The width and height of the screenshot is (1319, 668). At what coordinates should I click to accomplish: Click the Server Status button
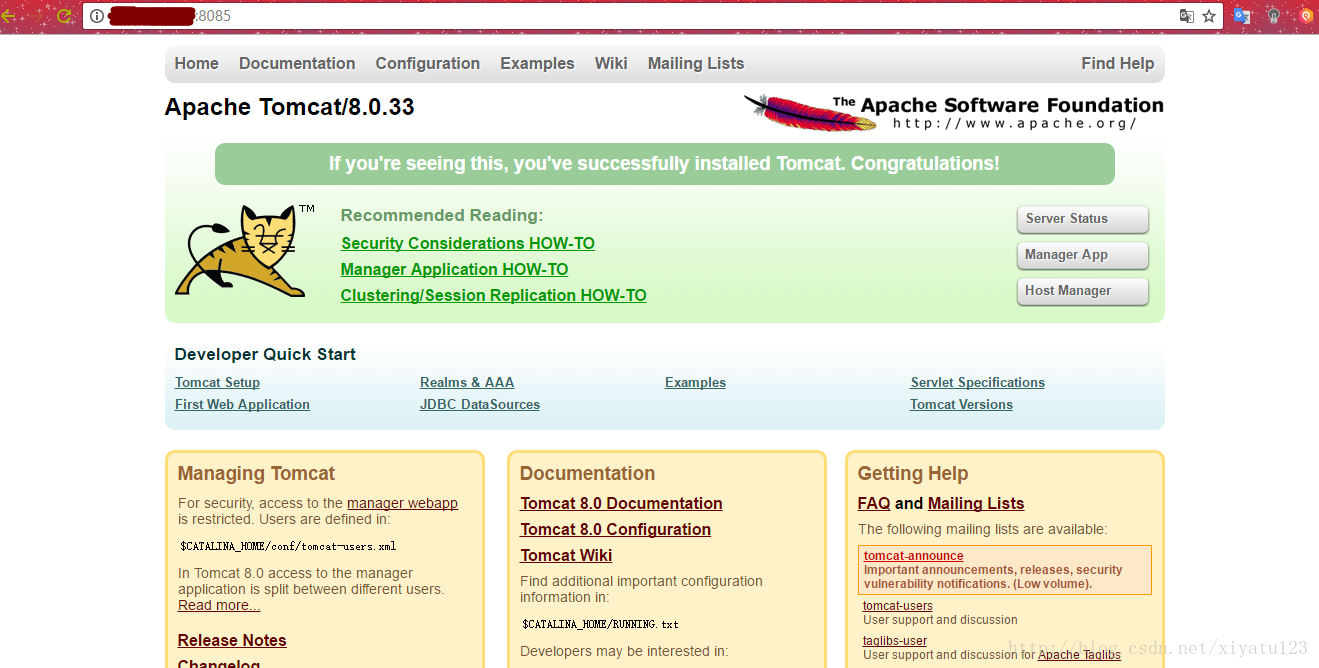coord(1082,219)
